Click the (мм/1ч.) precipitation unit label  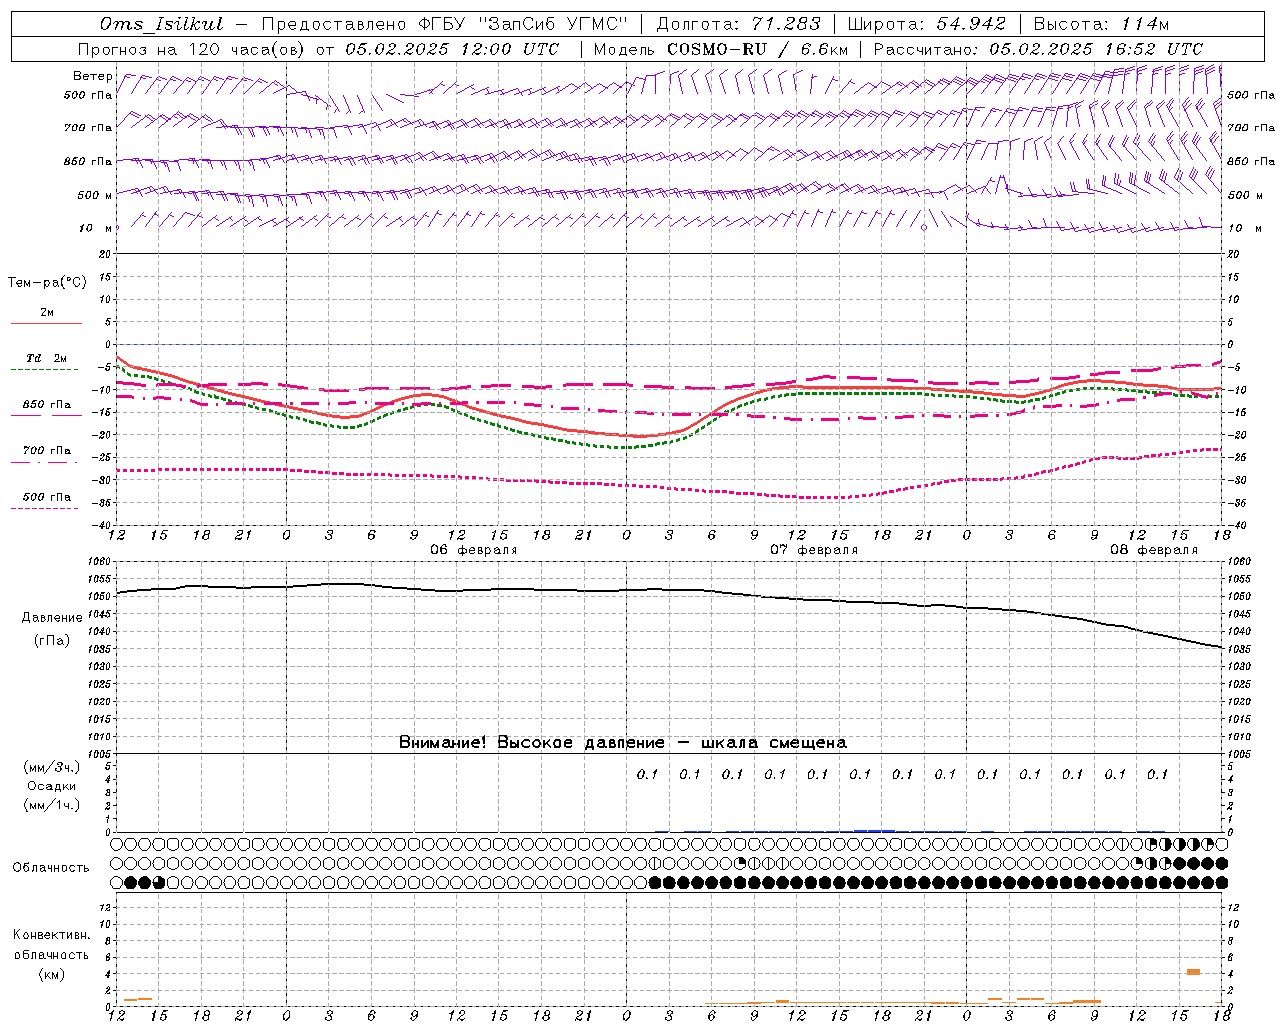point(52,805)
